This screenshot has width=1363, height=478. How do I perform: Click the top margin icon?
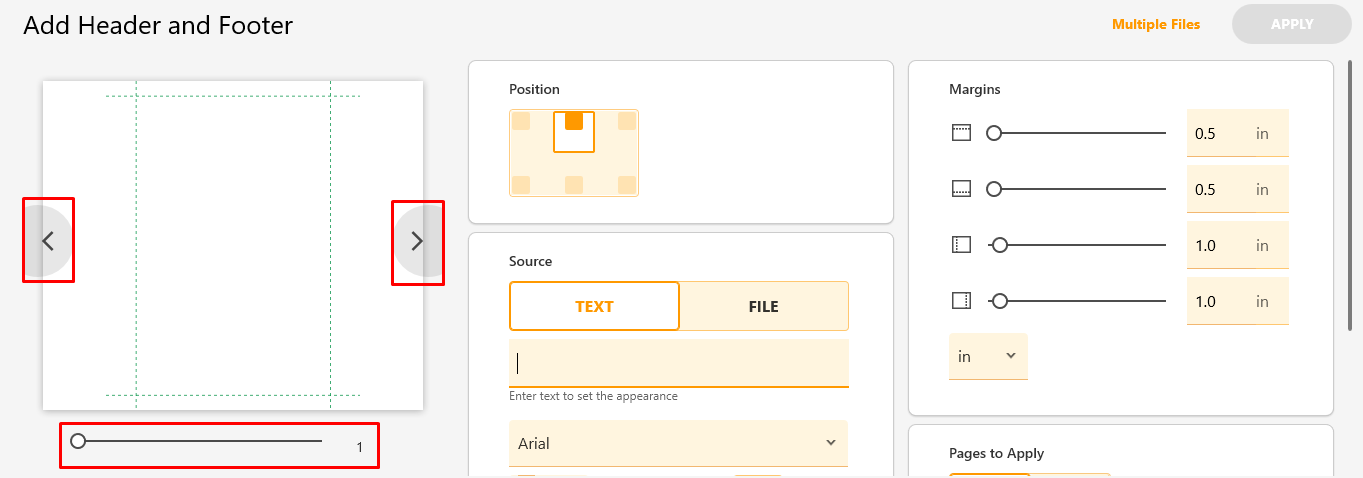click(961, 133)
